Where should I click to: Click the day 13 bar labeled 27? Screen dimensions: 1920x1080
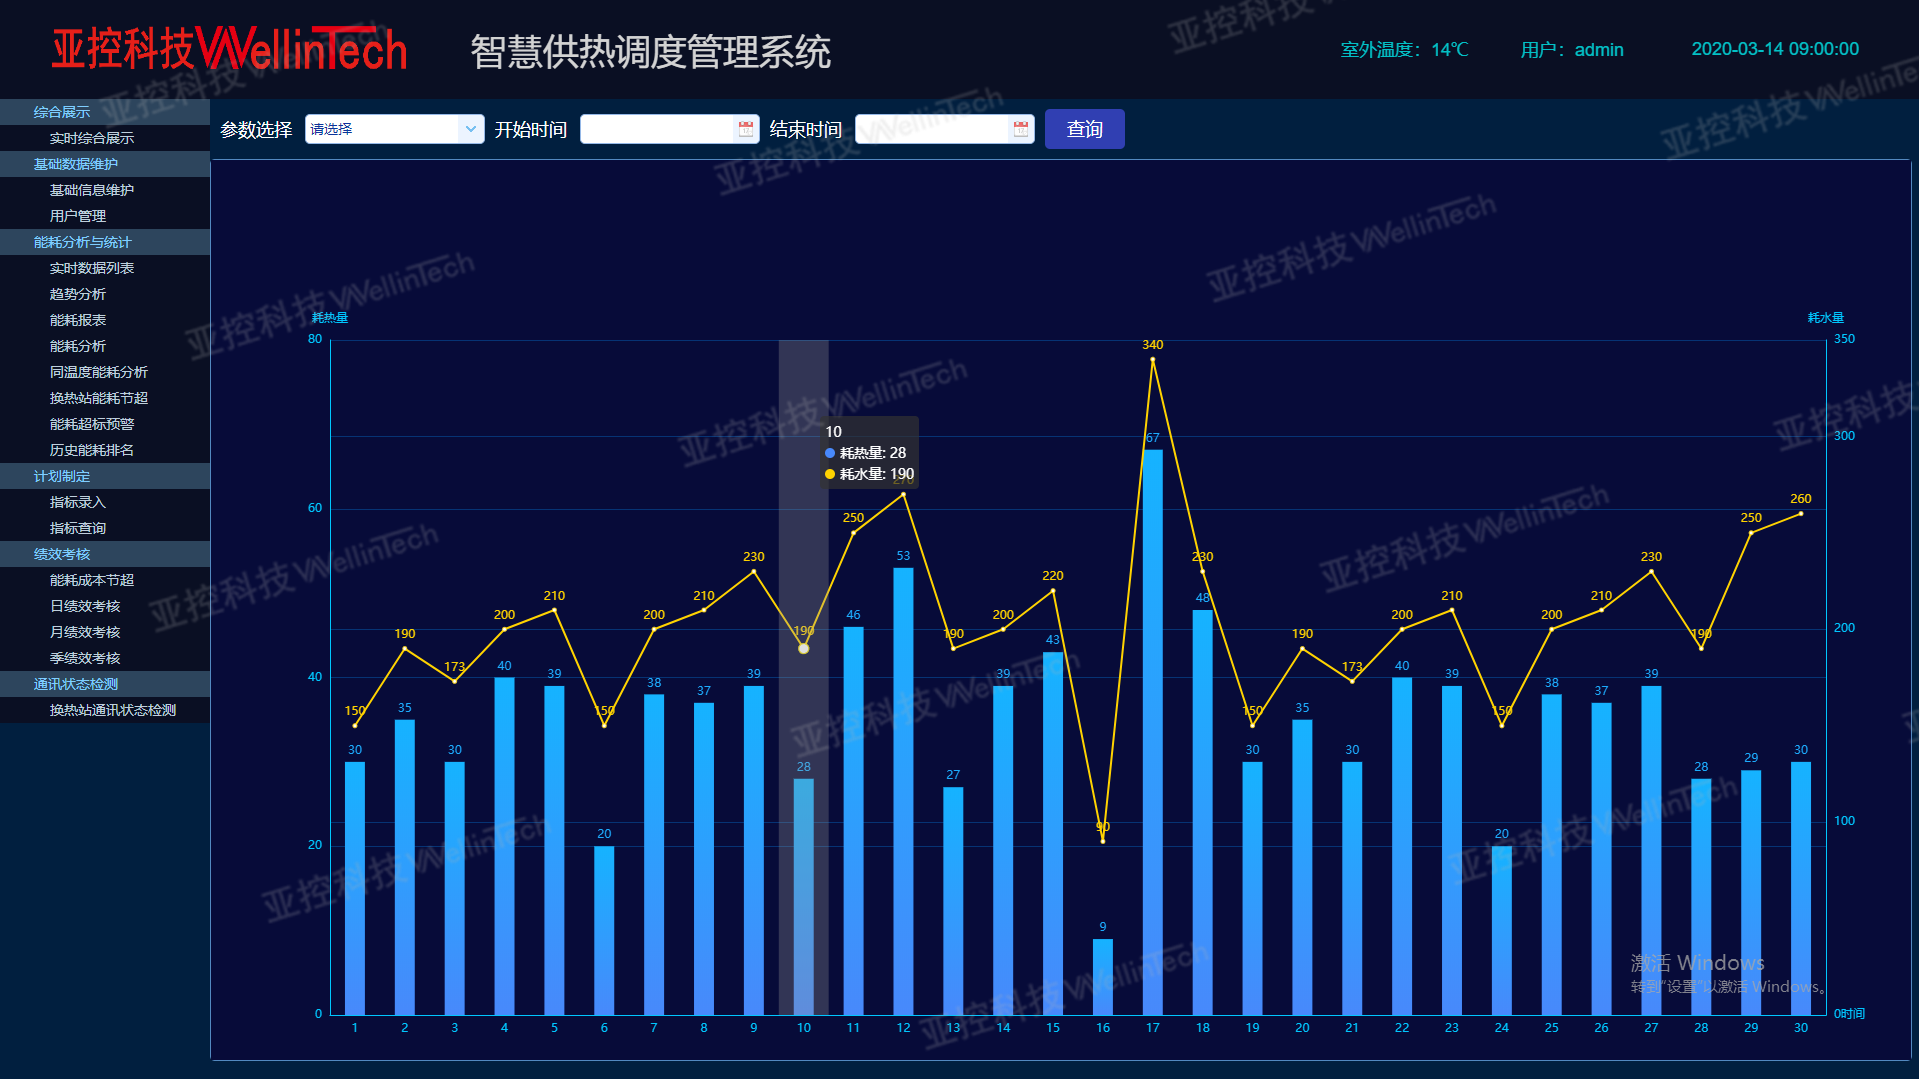click(x=953, y=901)
